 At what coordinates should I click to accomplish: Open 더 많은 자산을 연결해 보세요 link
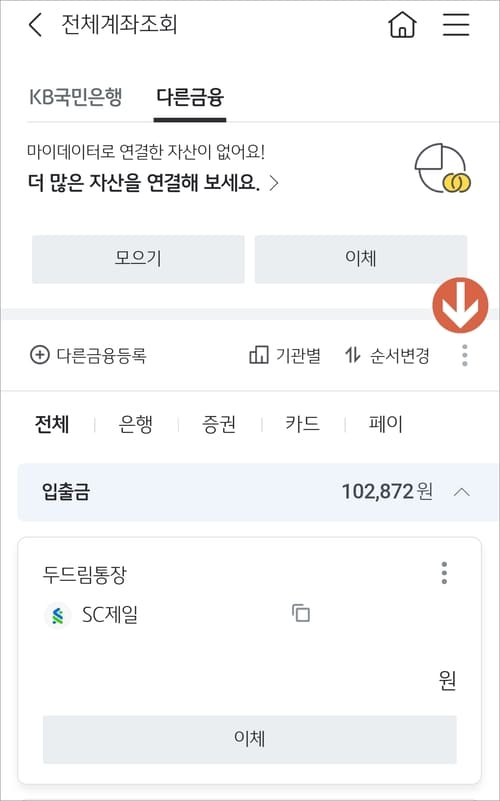point(153,183)
